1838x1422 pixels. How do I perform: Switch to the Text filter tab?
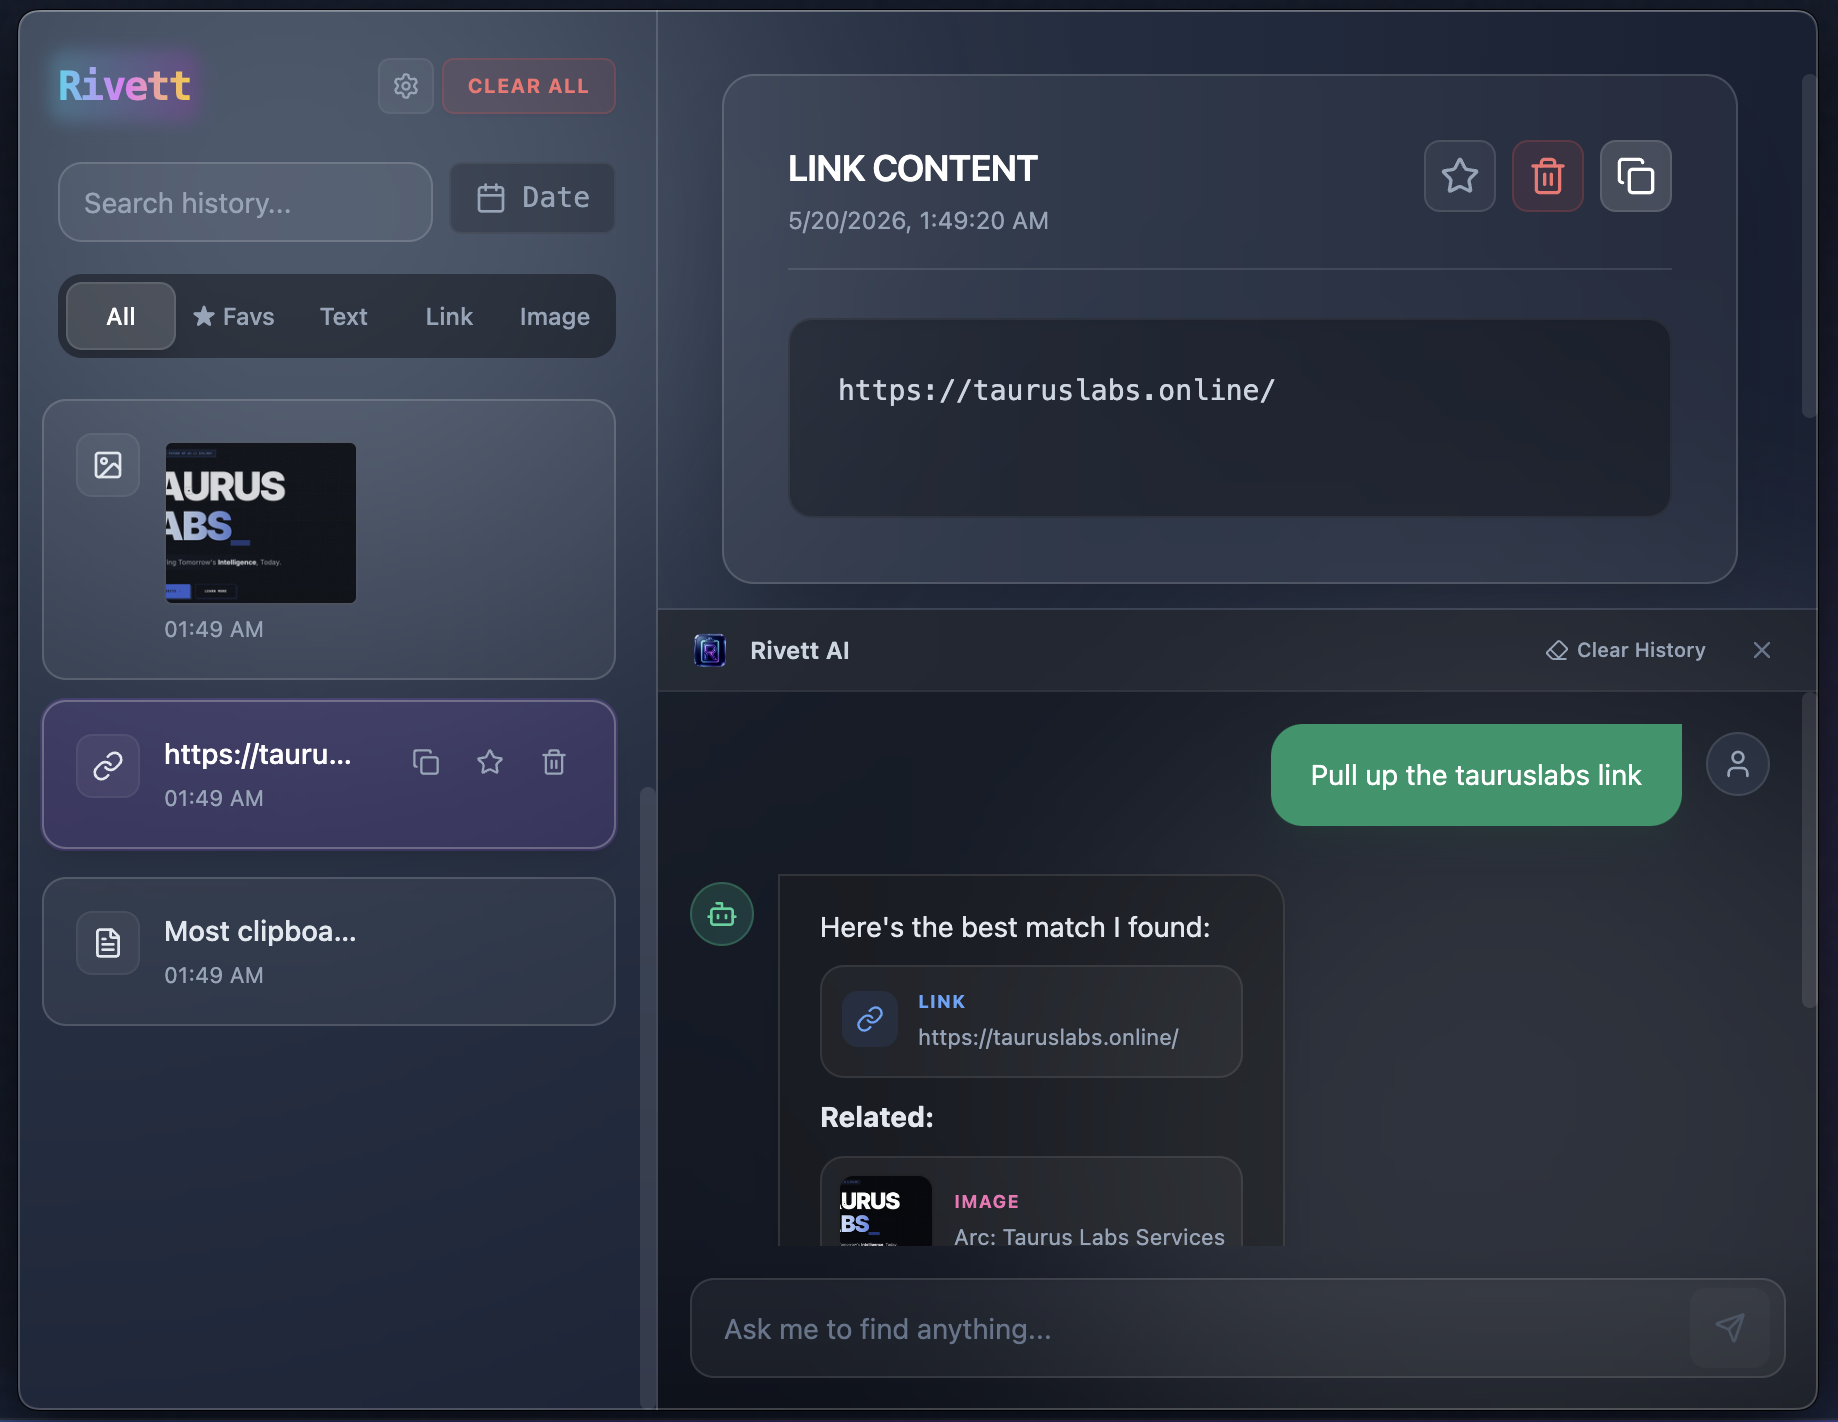(x=343, y=316)
